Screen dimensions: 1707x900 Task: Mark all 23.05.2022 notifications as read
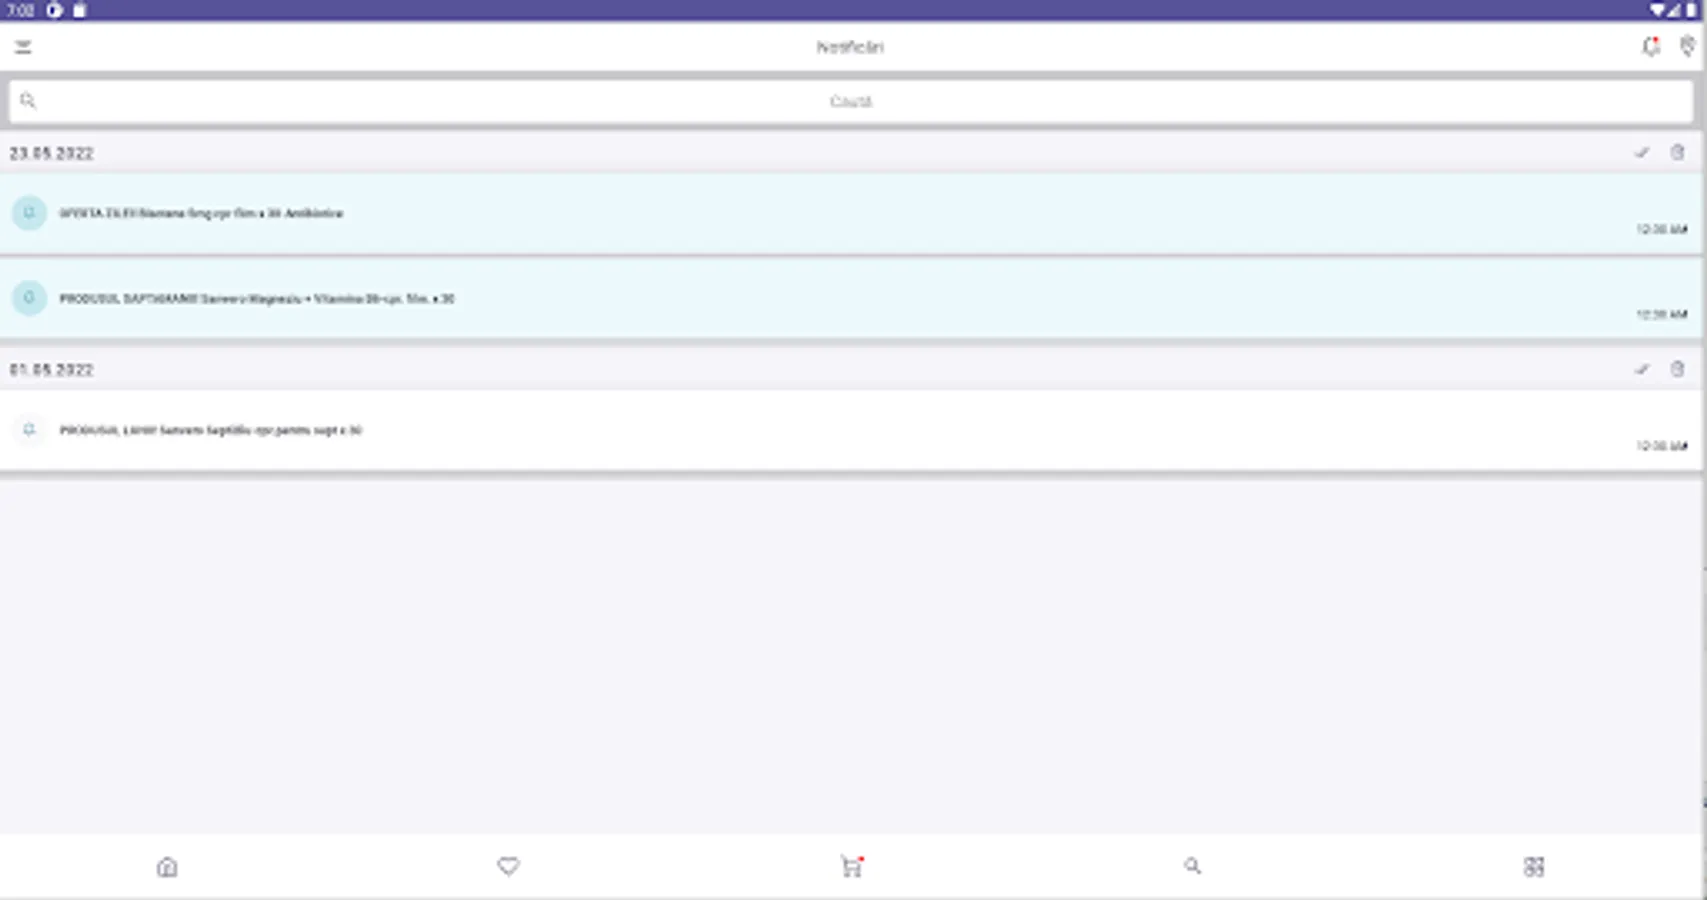pos(1641,153)
